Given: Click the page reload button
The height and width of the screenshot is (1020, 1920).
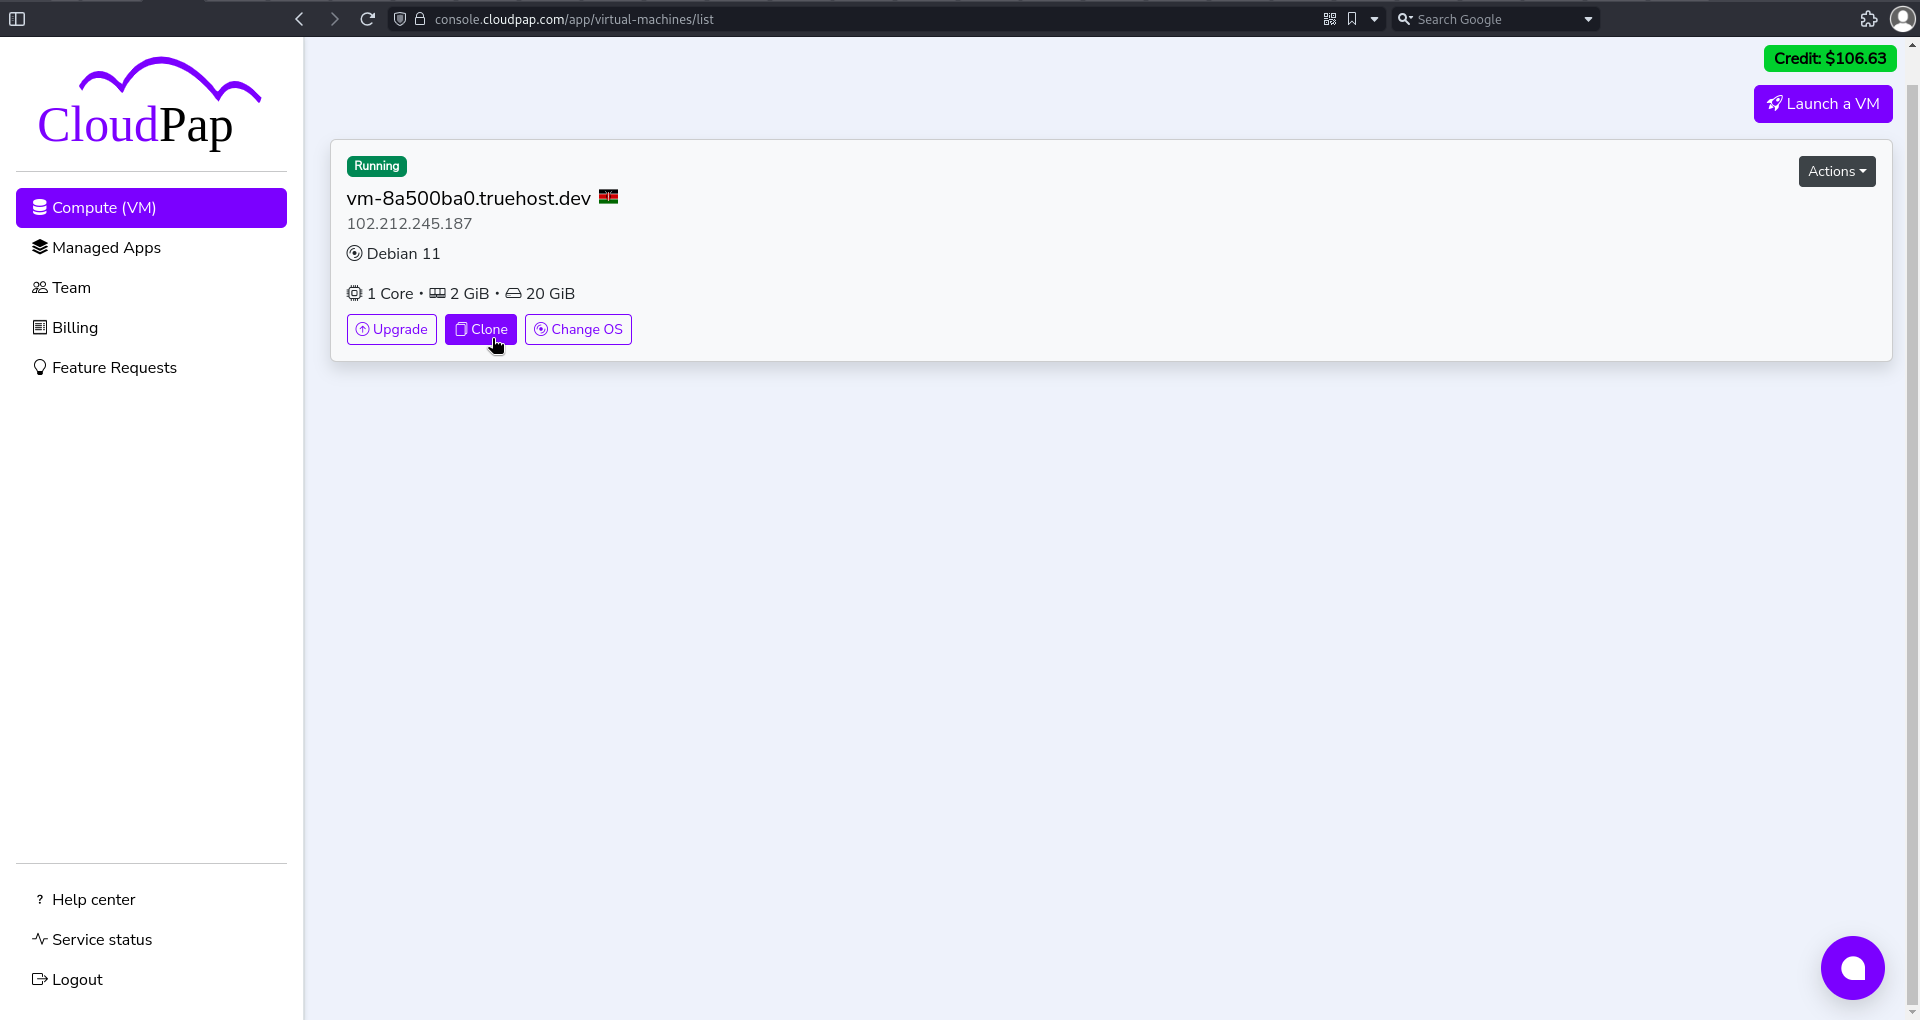Looking at the screenshot, I should click(x=367, y=18).
